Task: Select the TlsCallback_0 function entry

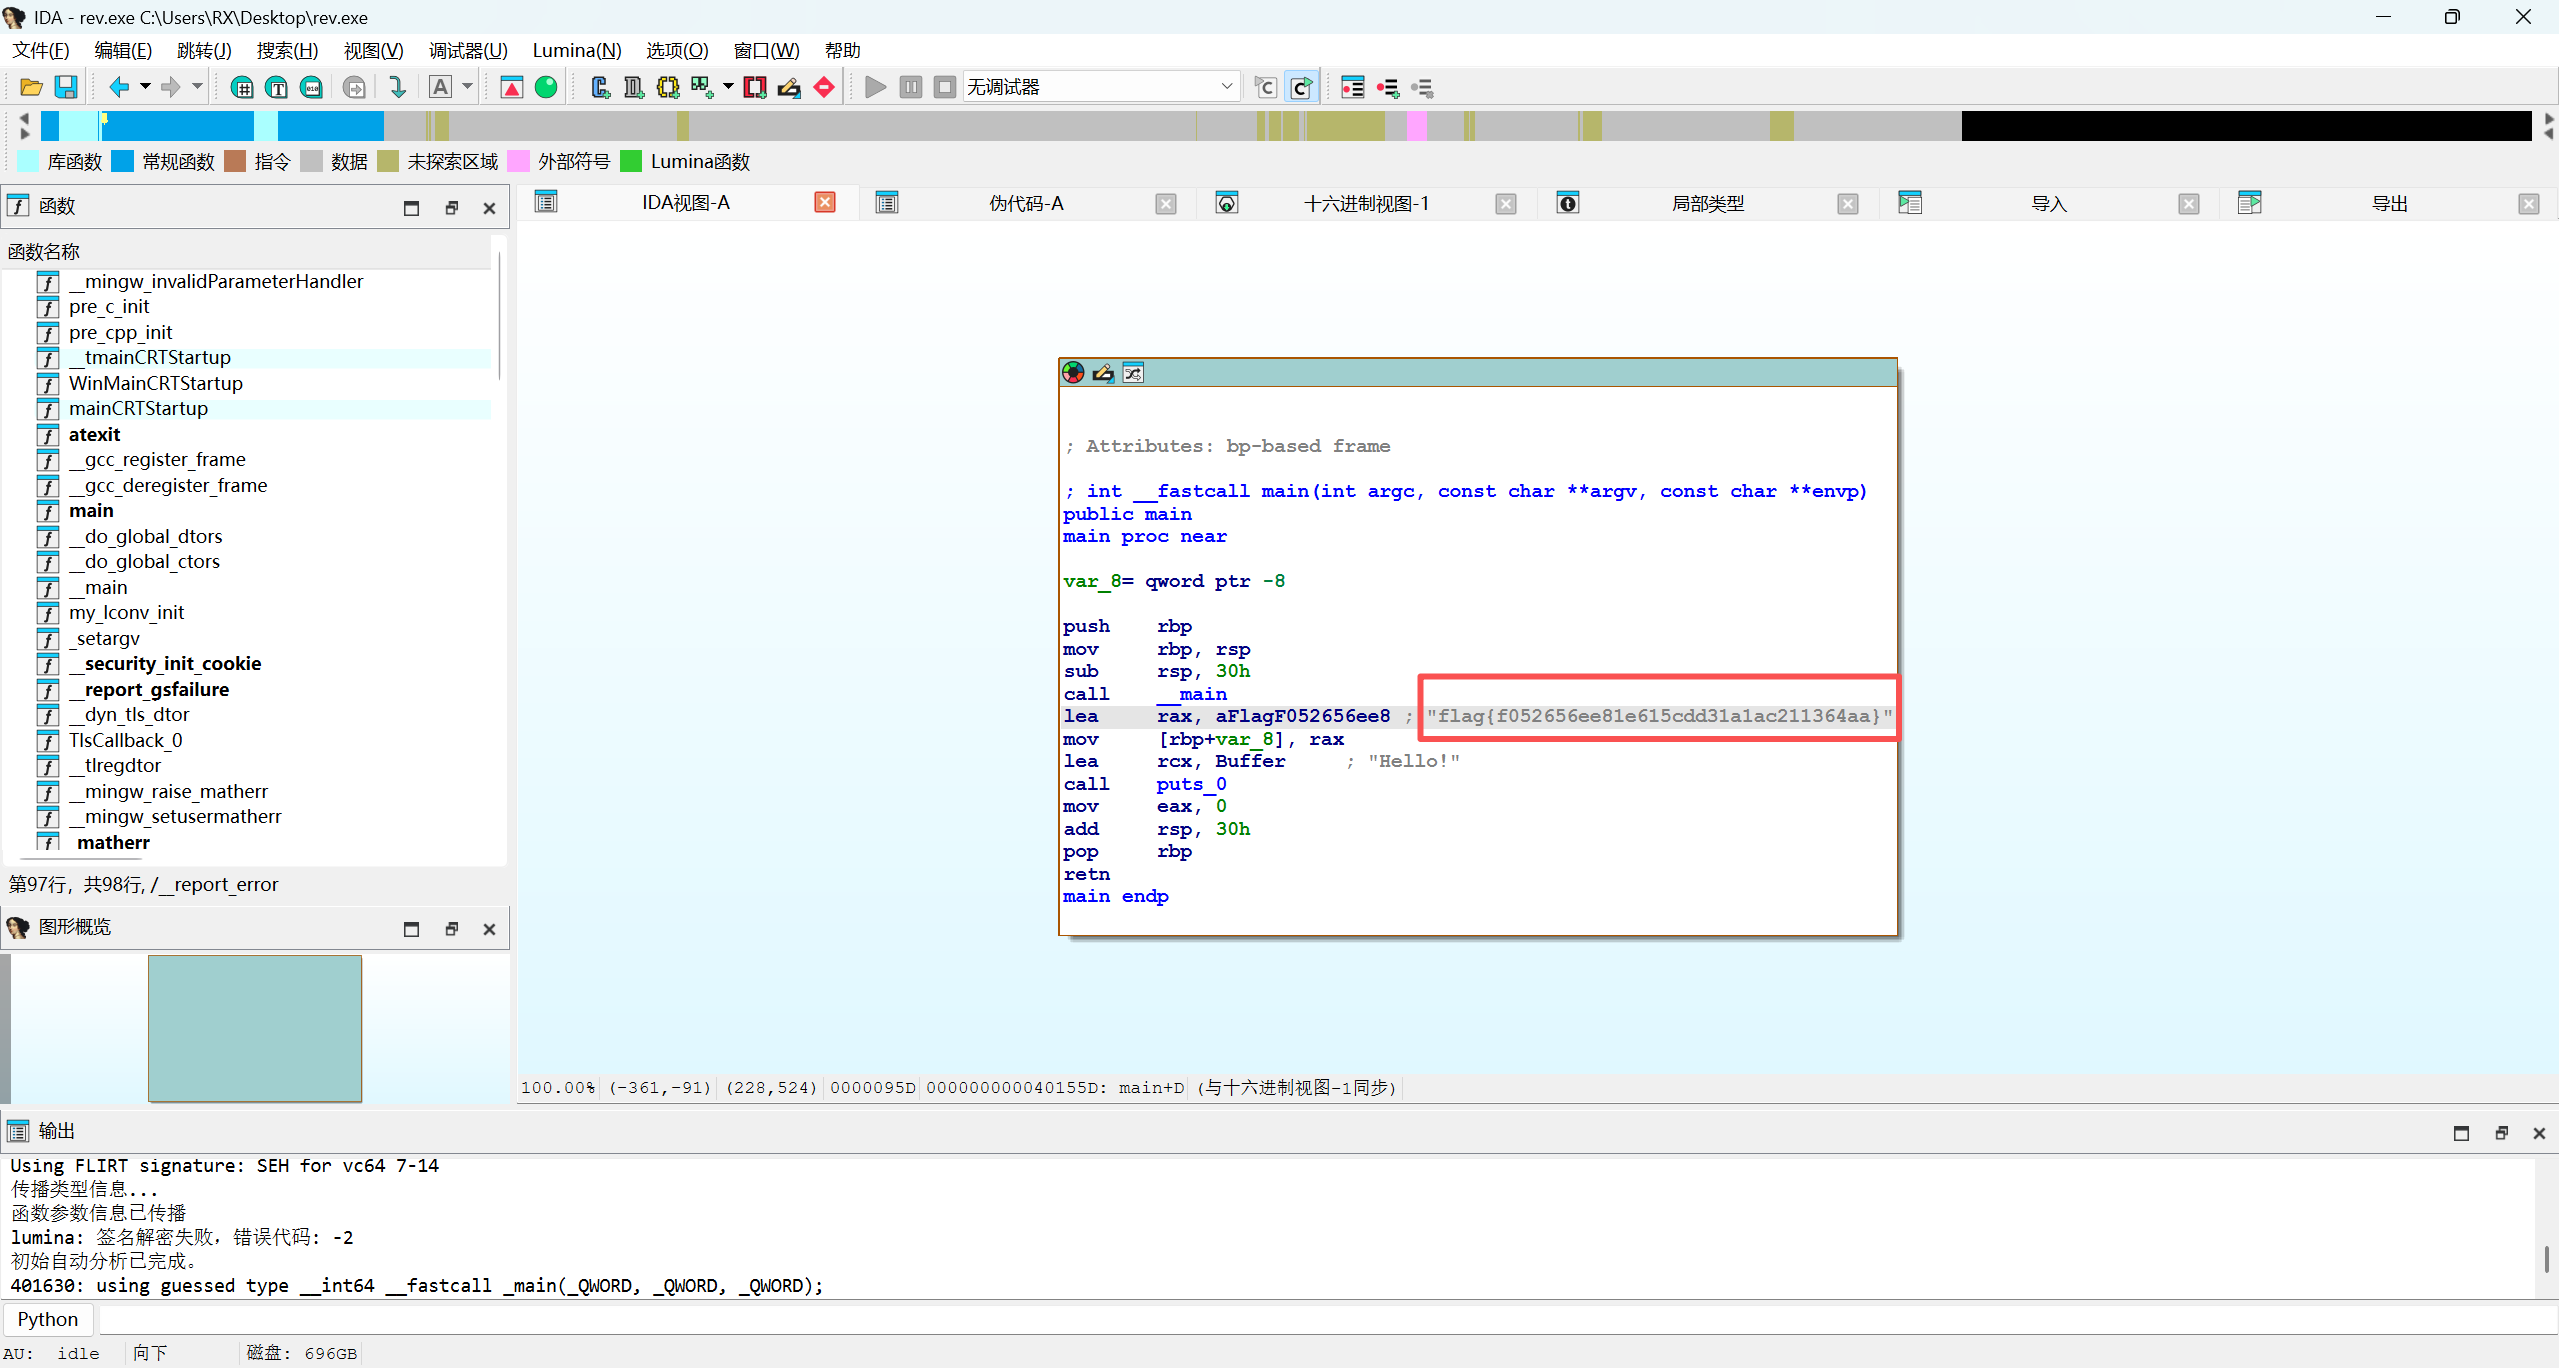Action: pyautogui.click(x=125, y=740)
